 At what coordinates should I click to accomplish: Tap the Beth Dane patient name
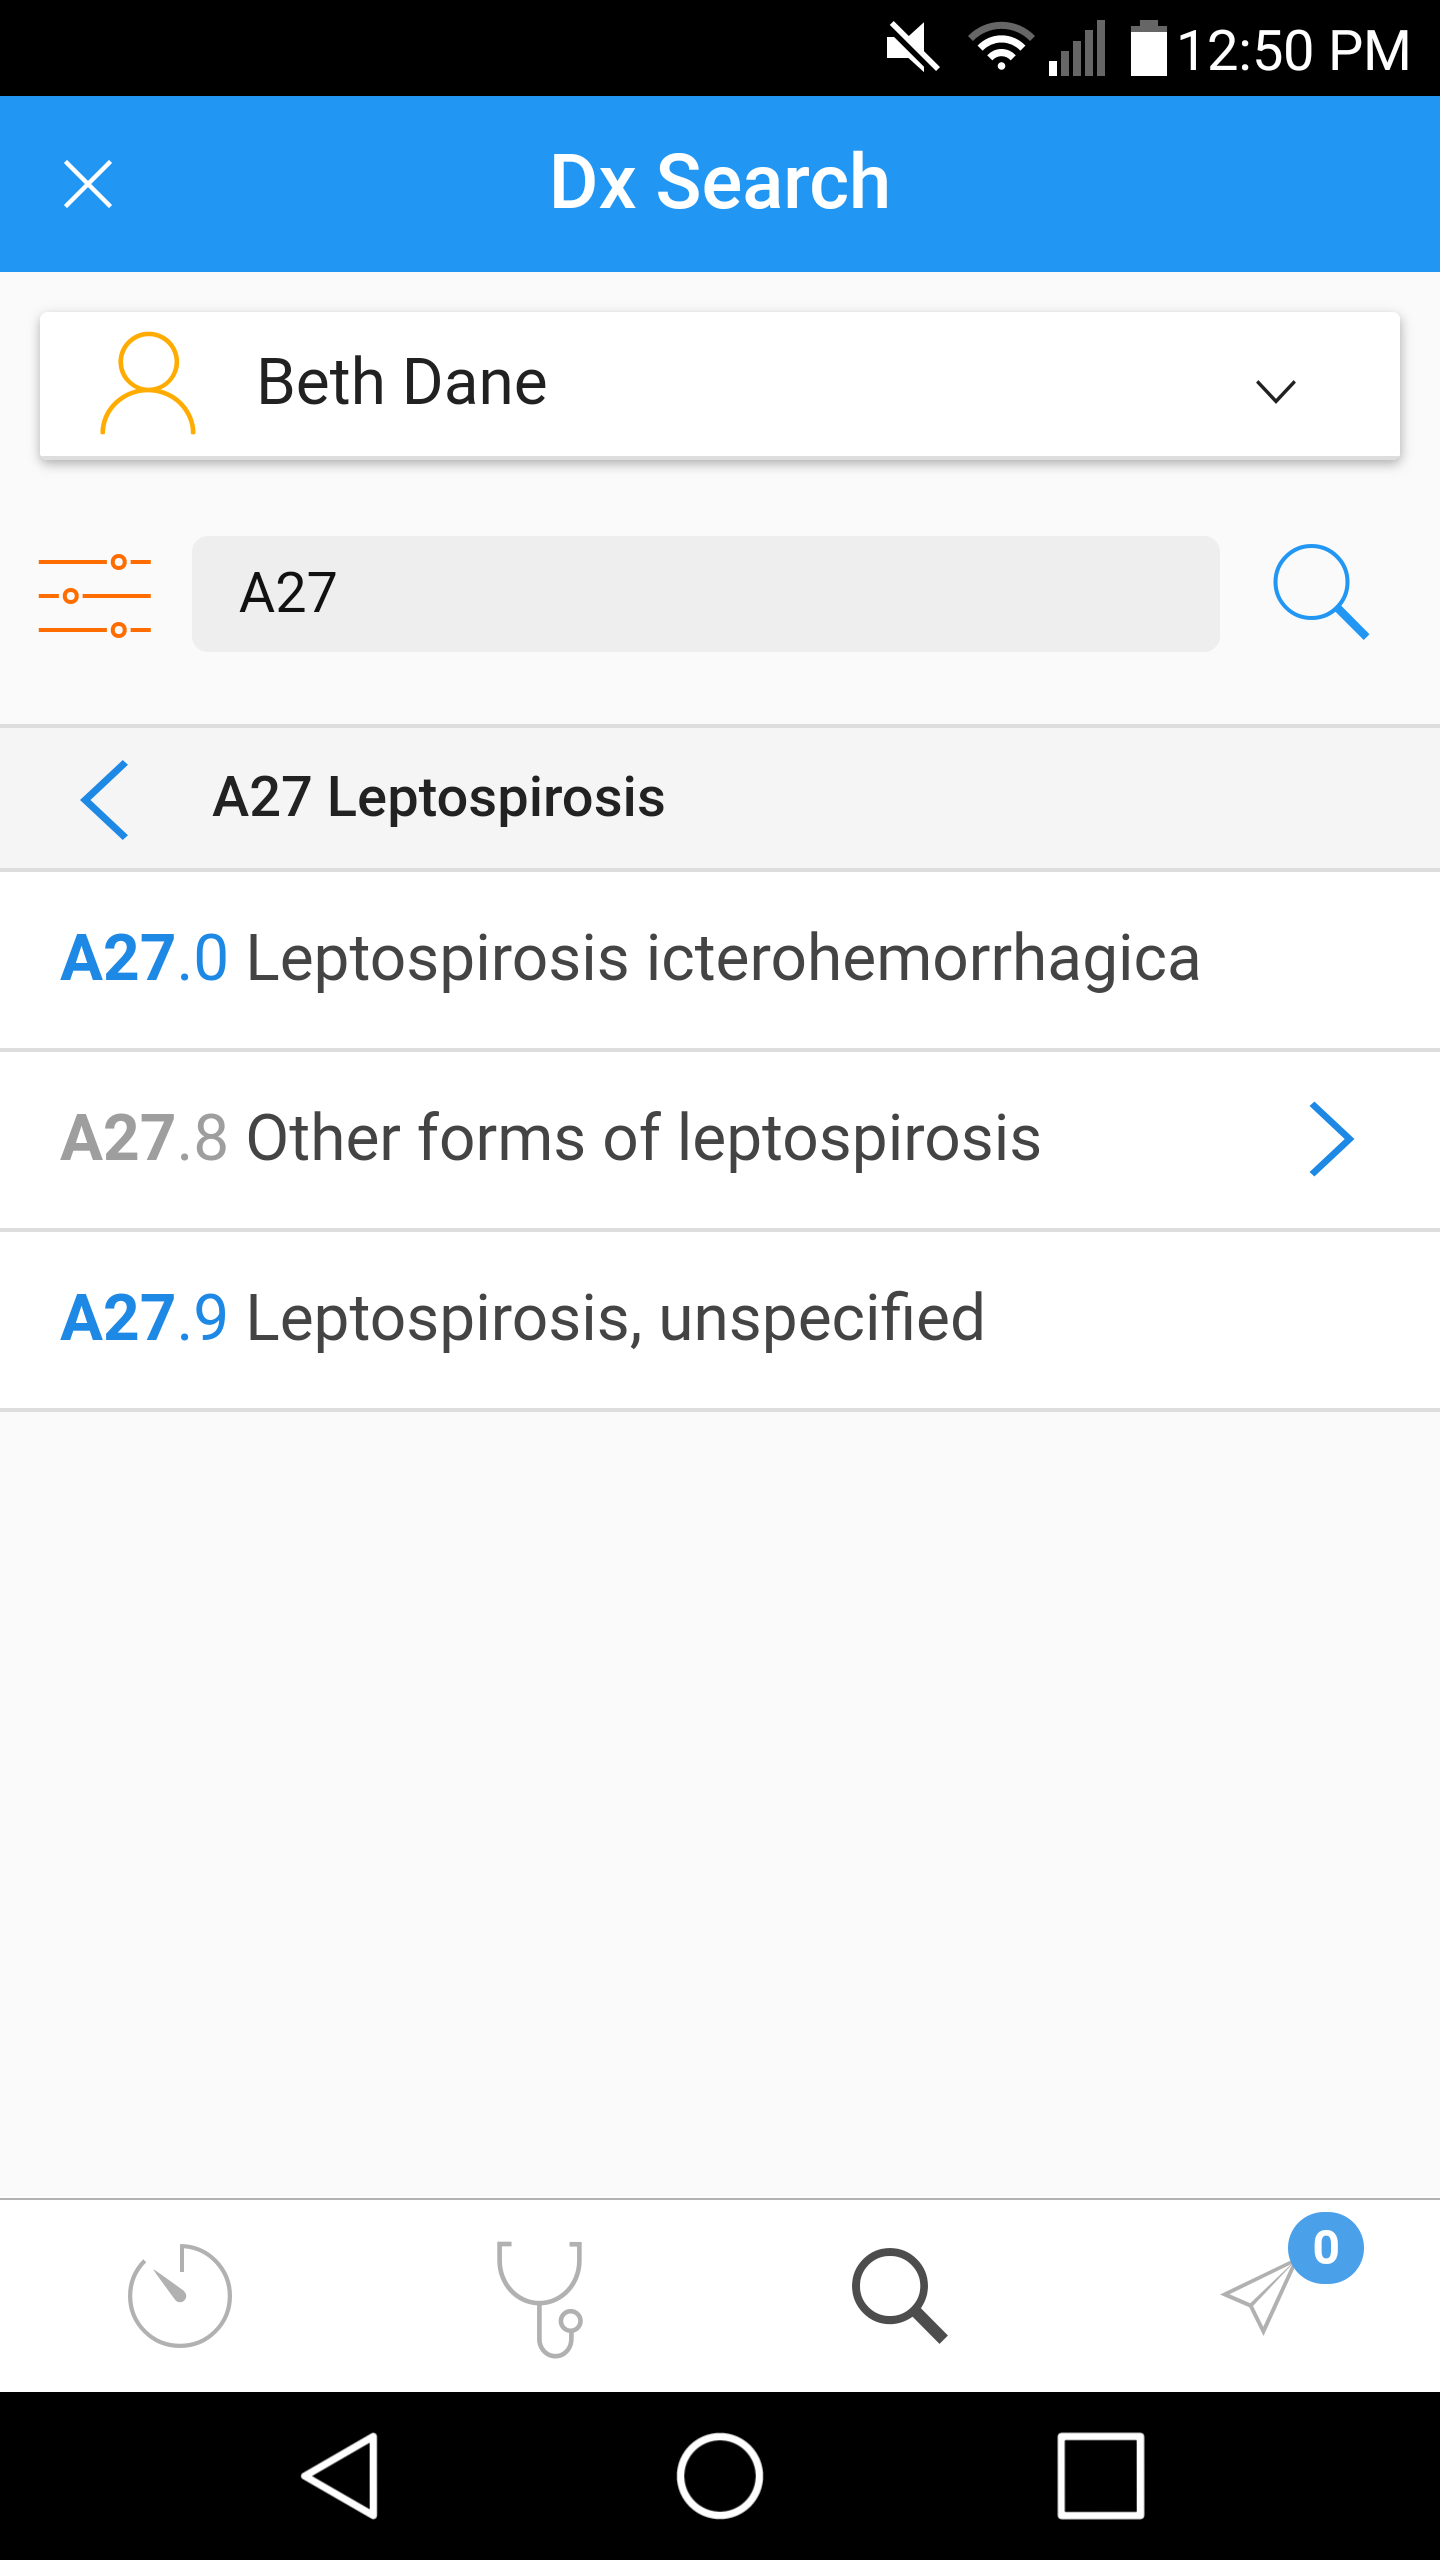pyautogui.click(x=402, y=383)
